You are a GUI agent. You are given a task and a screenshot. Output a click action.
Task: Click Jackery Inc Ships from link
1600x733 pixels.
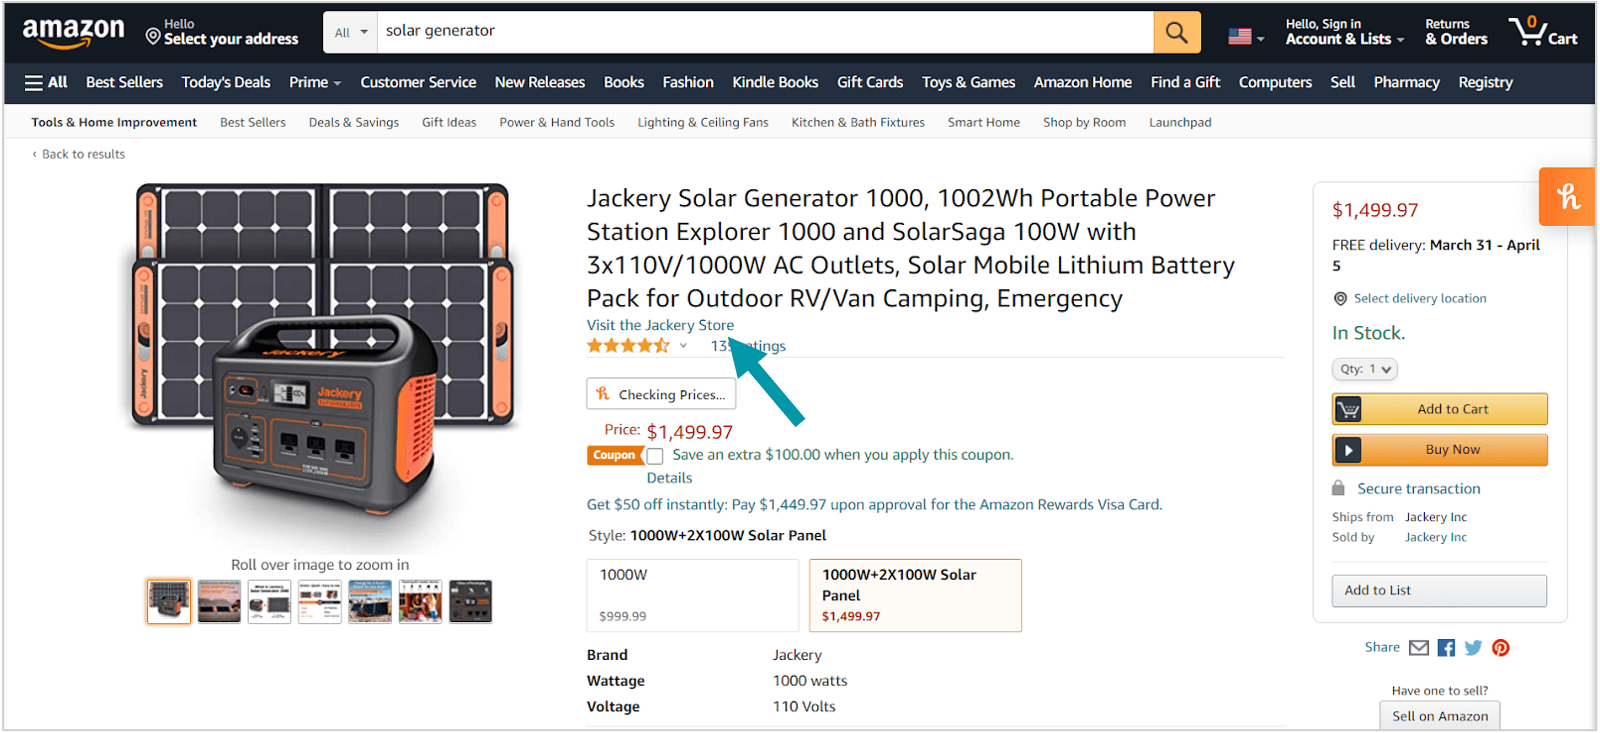(1436, 517)
